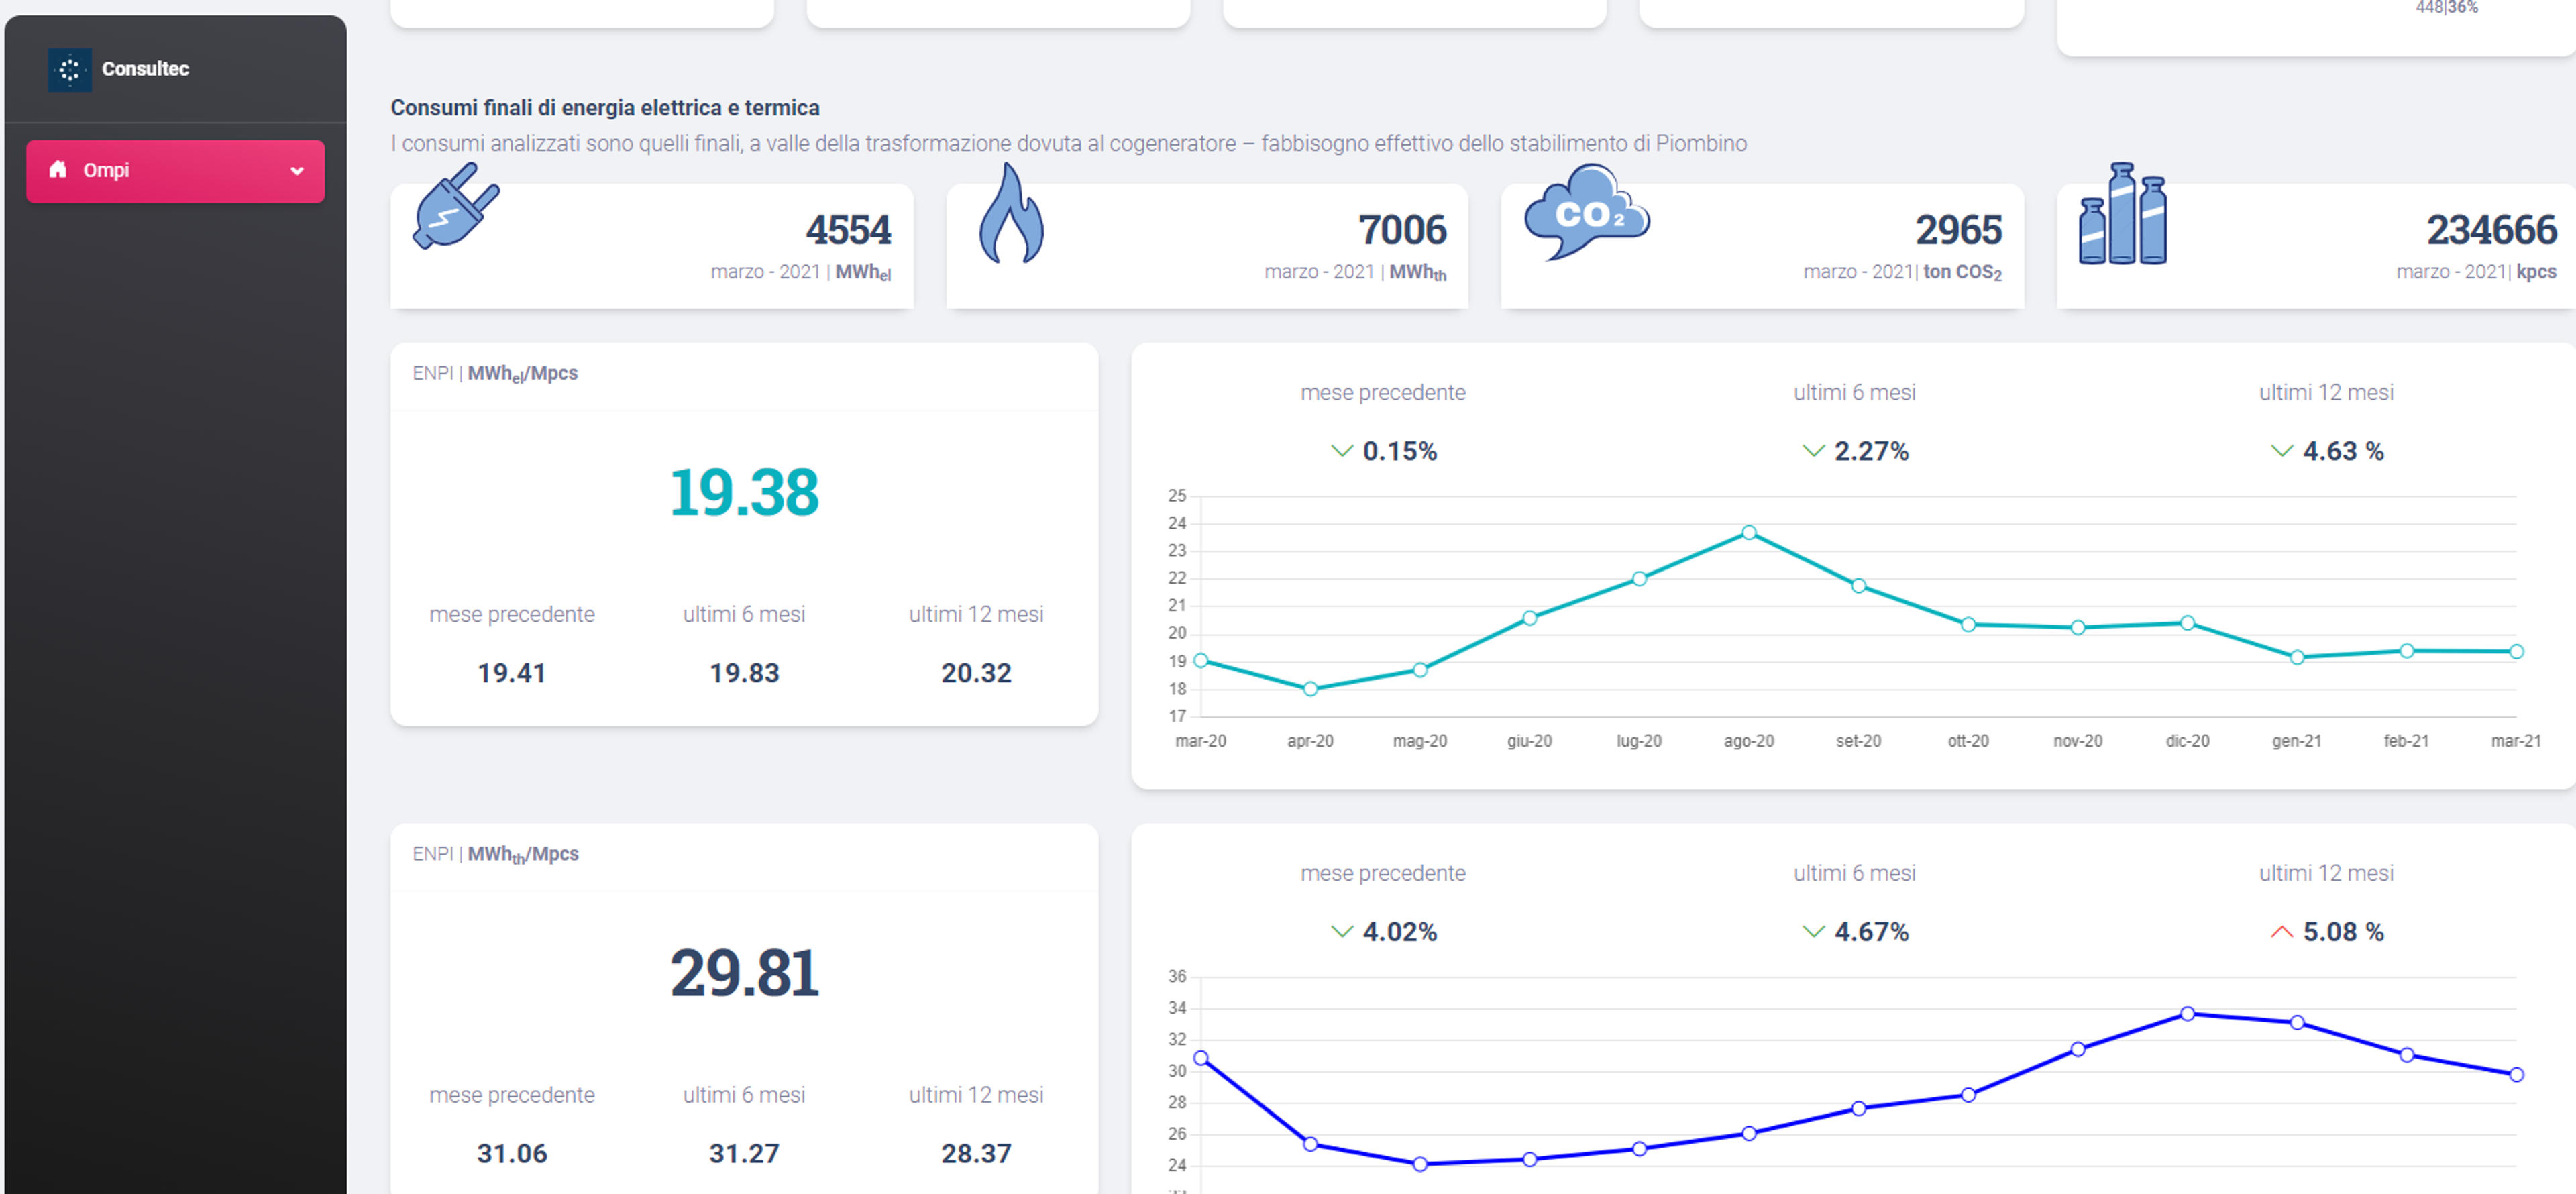Select the ago-20 peak point on electric chart
This screenshot has height=1194, width=2576.
[1748, 532]
